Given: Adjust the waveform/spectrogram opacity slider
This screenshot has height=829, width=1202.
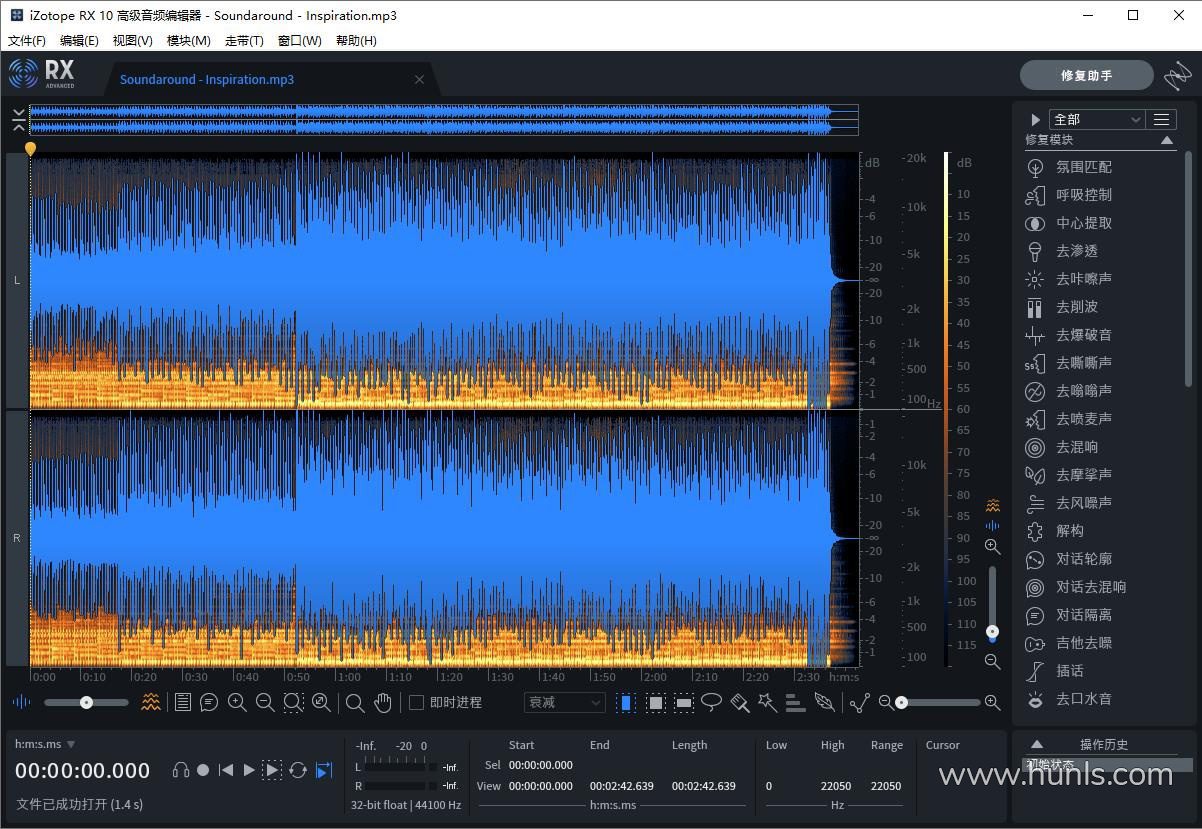Looking at the screenshot, I should click(x=86, y=702).
